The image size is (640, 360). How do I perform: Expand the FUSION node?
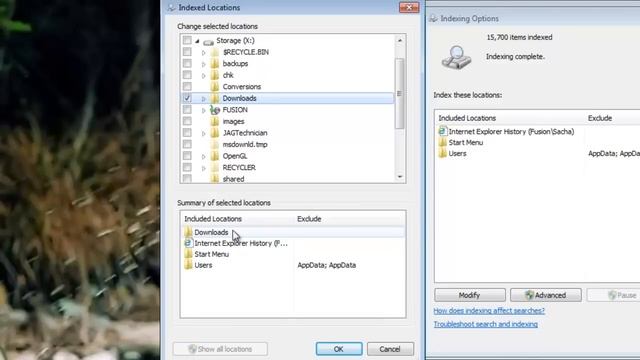point(203,110)
